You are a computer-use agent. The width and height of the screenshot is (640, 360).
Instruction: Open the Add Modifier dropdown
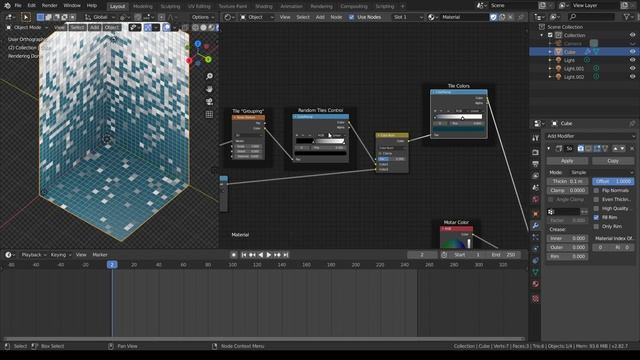point(591,136)
